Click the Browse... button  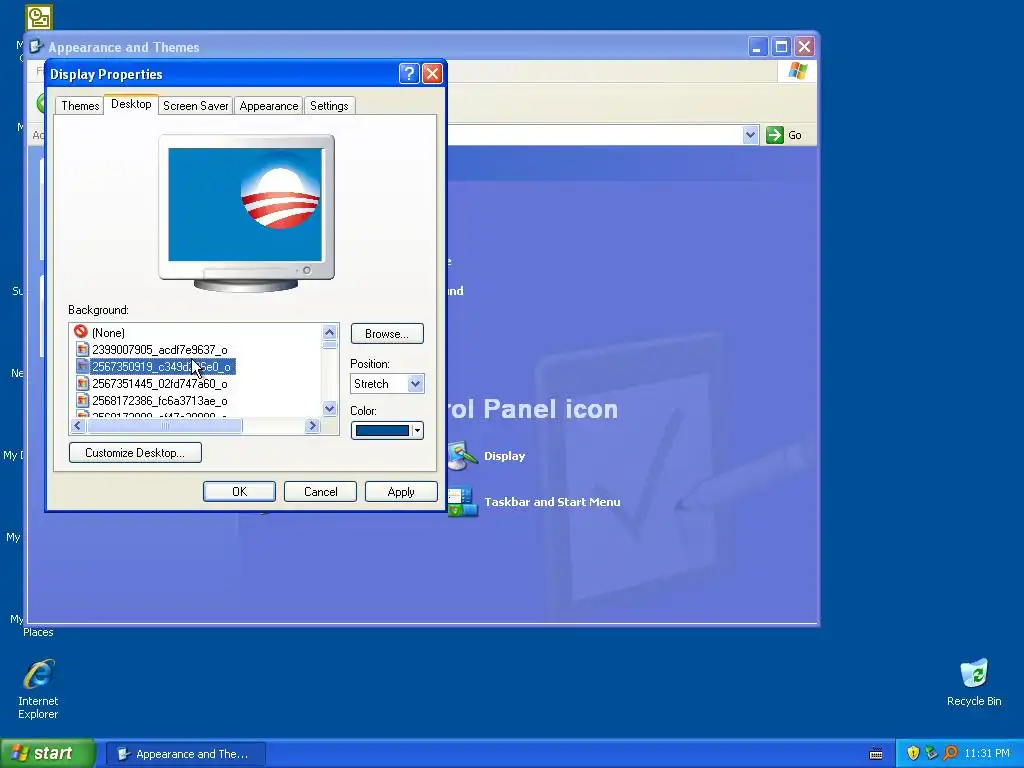tap(387, 334)
